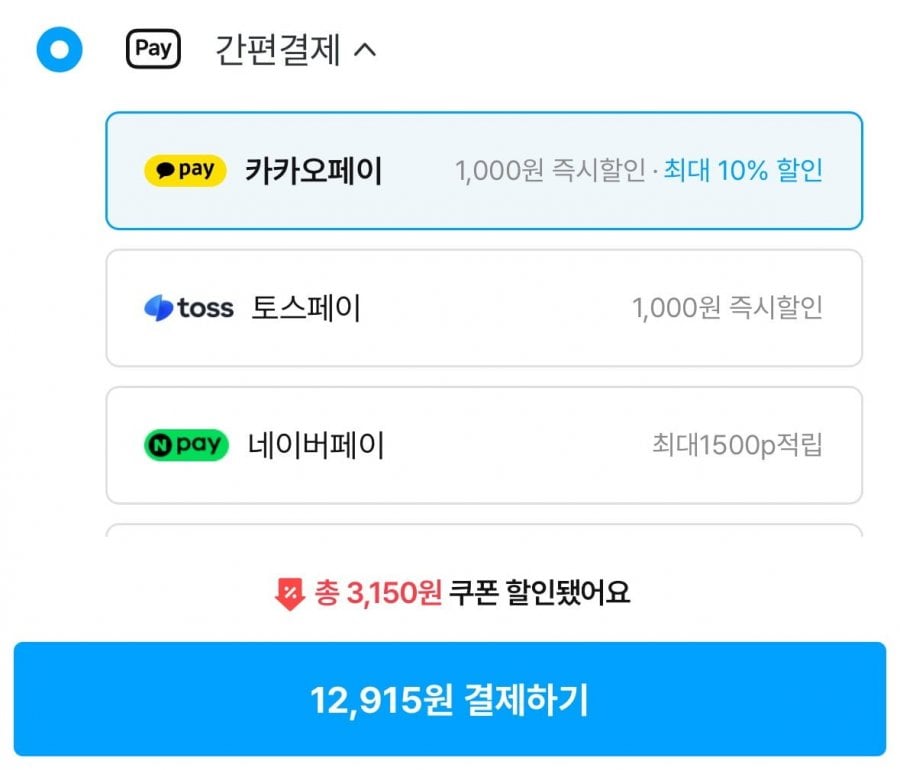Click the 쿠폰 할인됐어요 text
The height and width of the screenshot is (770, 900).
[541, 594]
